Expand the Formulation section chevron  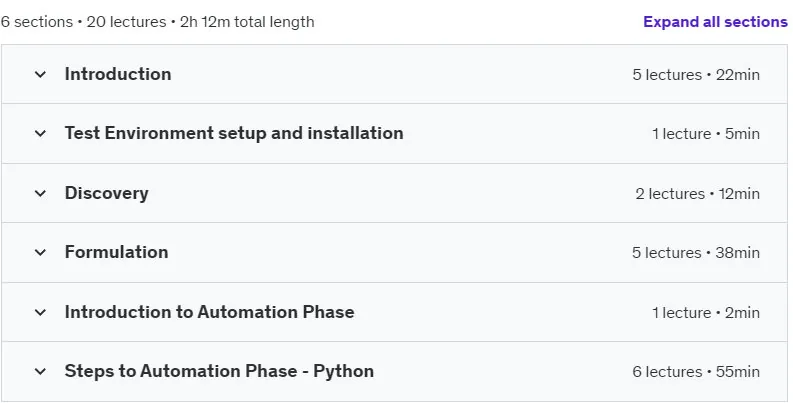[40, 252]
